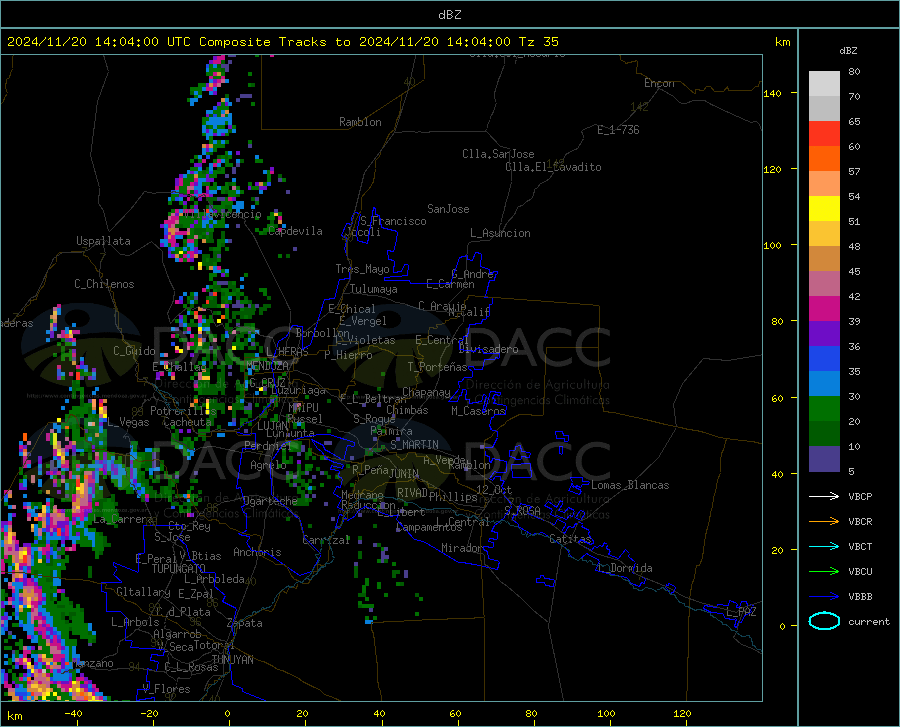The height and width of the screenshot is (727, 900).
Task: Select the blue 35 dBZ color swatch
Action: click(824, 359)
